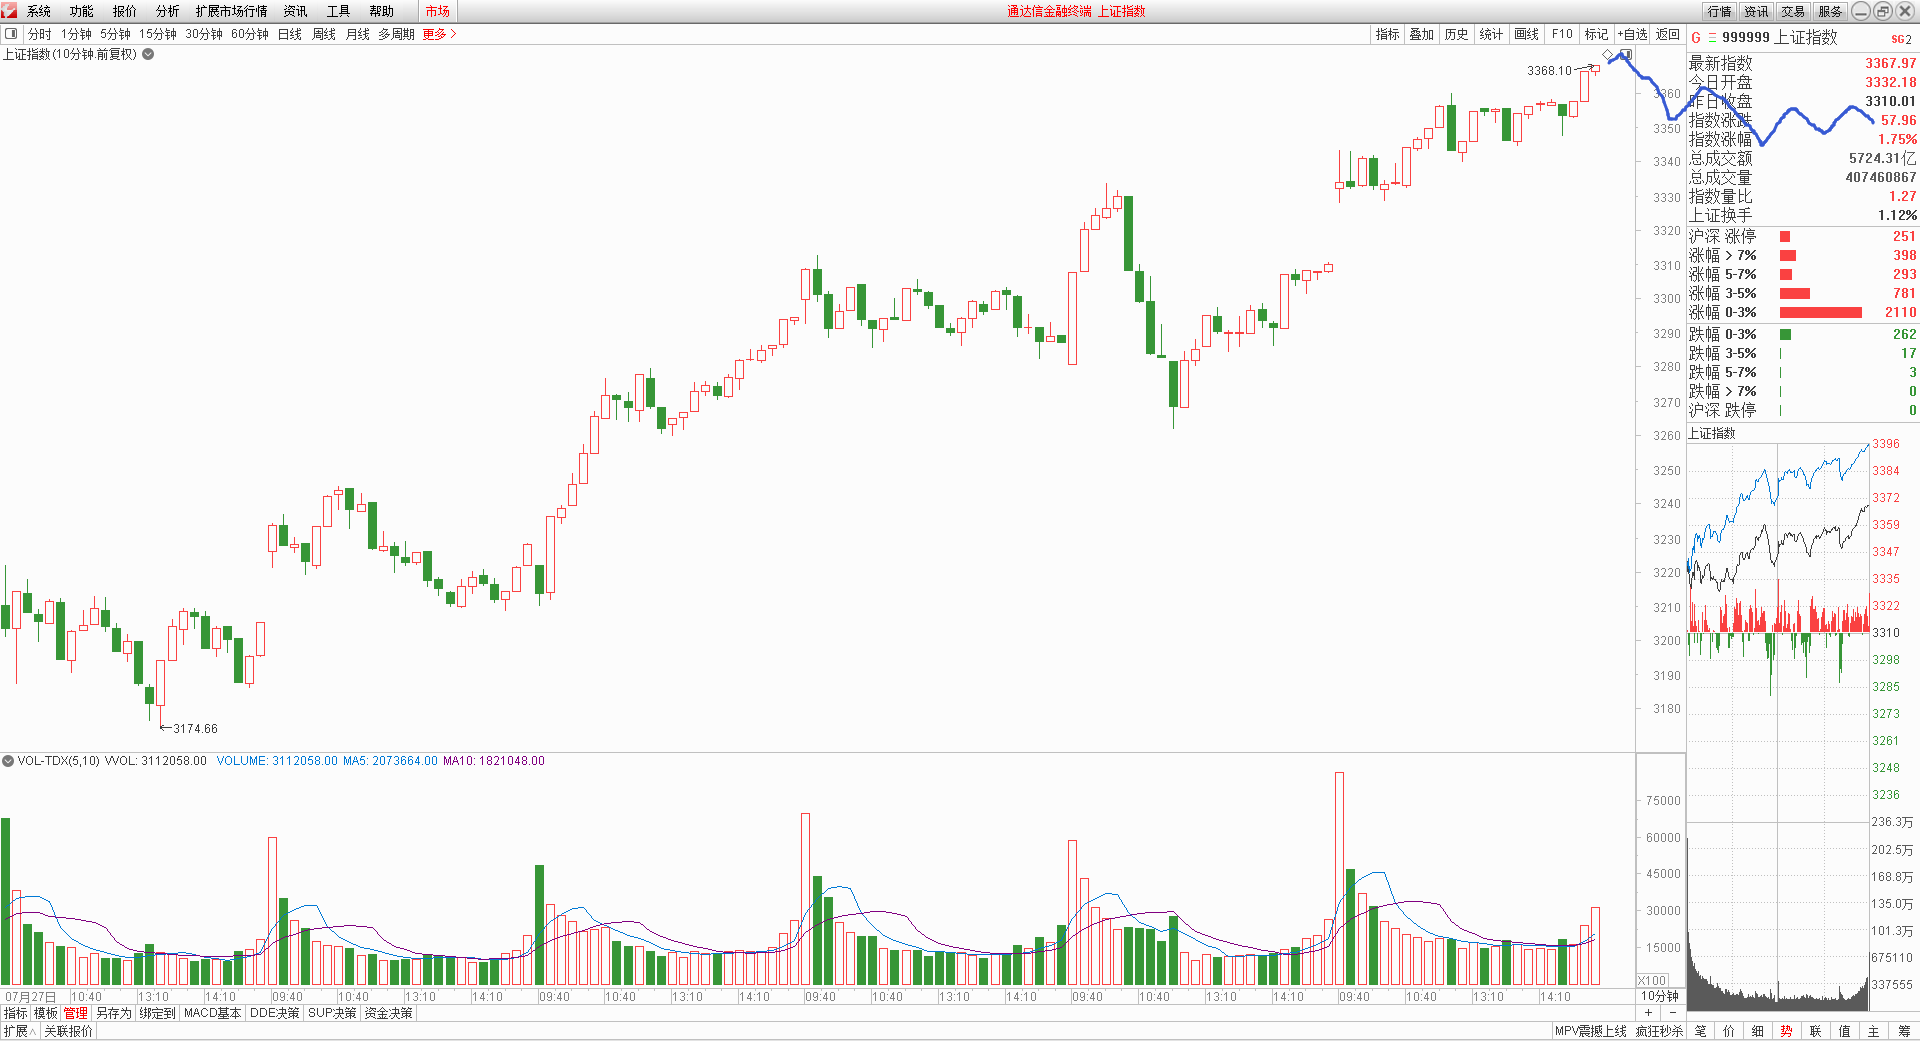Toggle the side panel layout icon

click(x=11, y=34)
